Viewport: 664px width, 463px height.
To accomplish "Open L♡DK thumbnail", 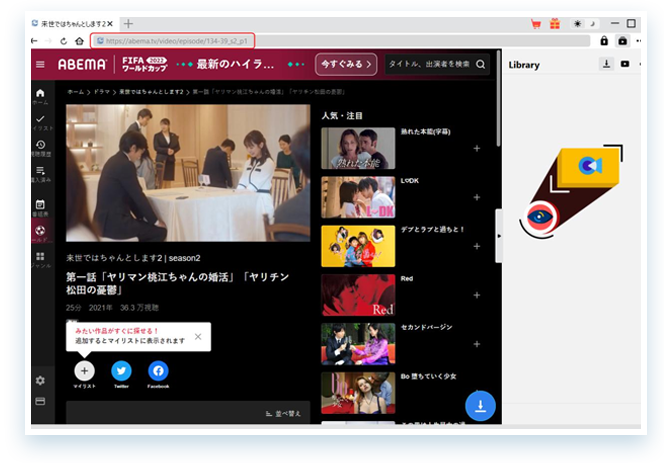I will tap(358, 197).
